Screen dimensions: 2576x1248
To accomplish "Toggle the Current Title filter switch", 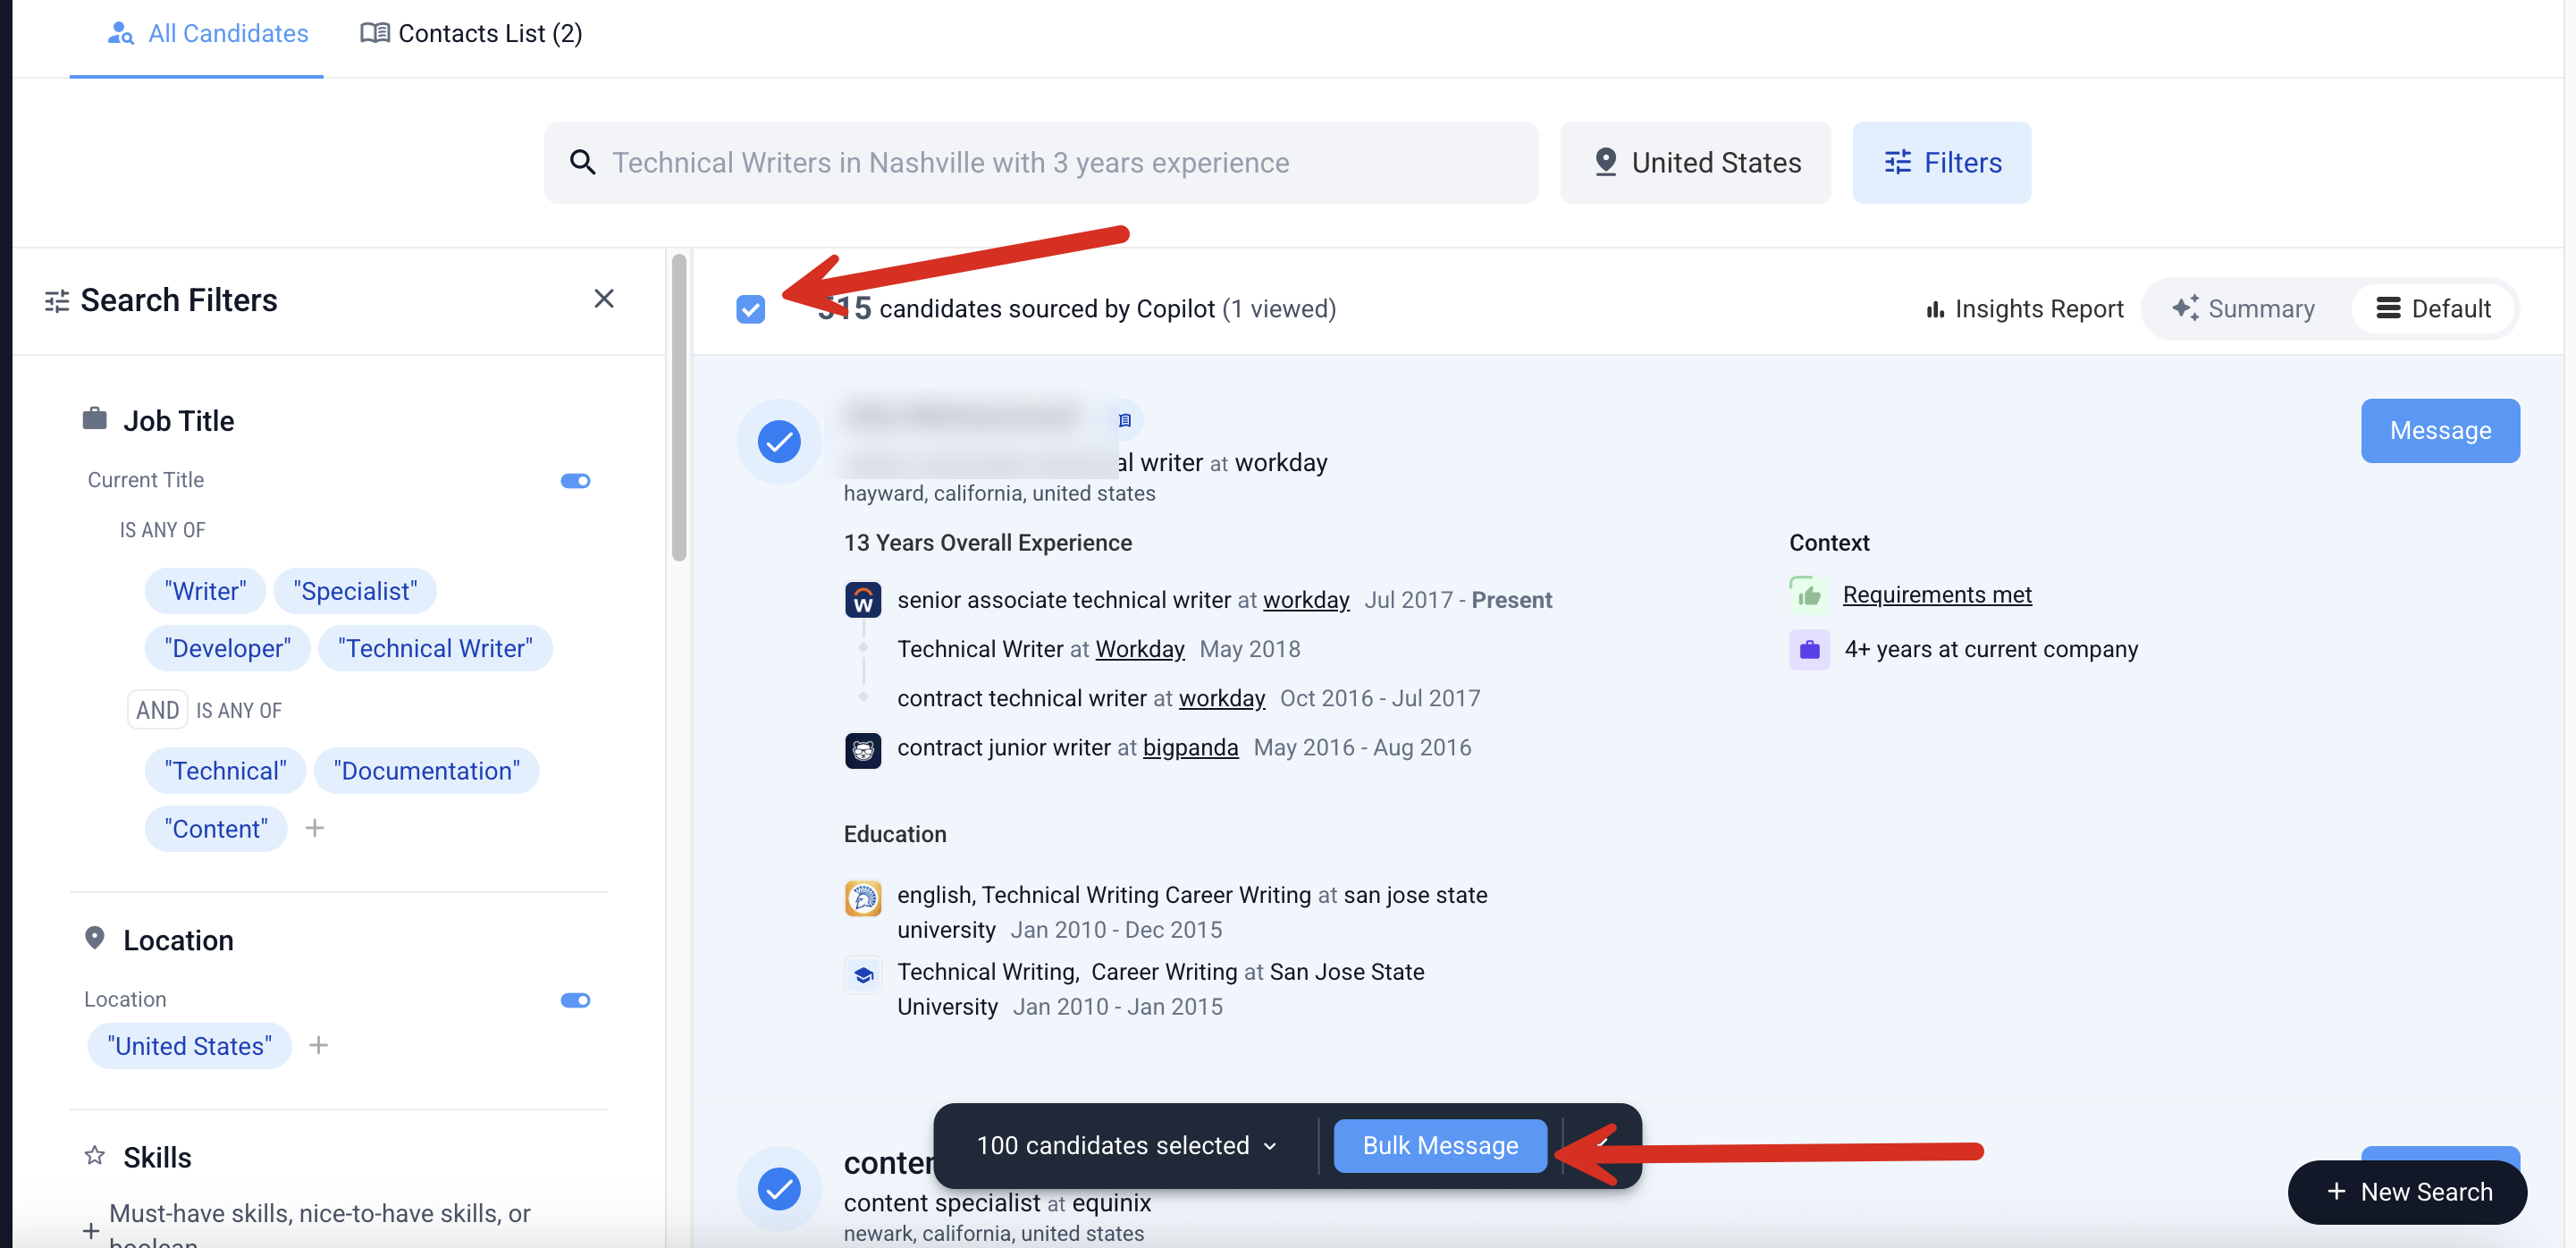I will (x=575, y=481).
